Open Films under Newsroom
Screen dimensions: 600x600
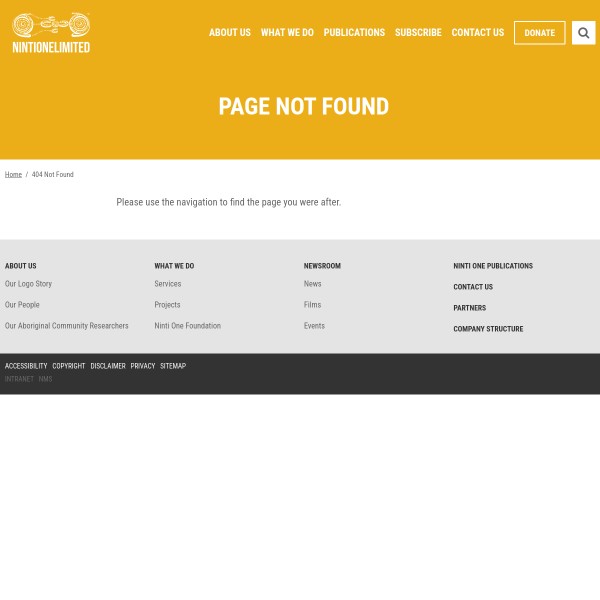tap(312, 305)
